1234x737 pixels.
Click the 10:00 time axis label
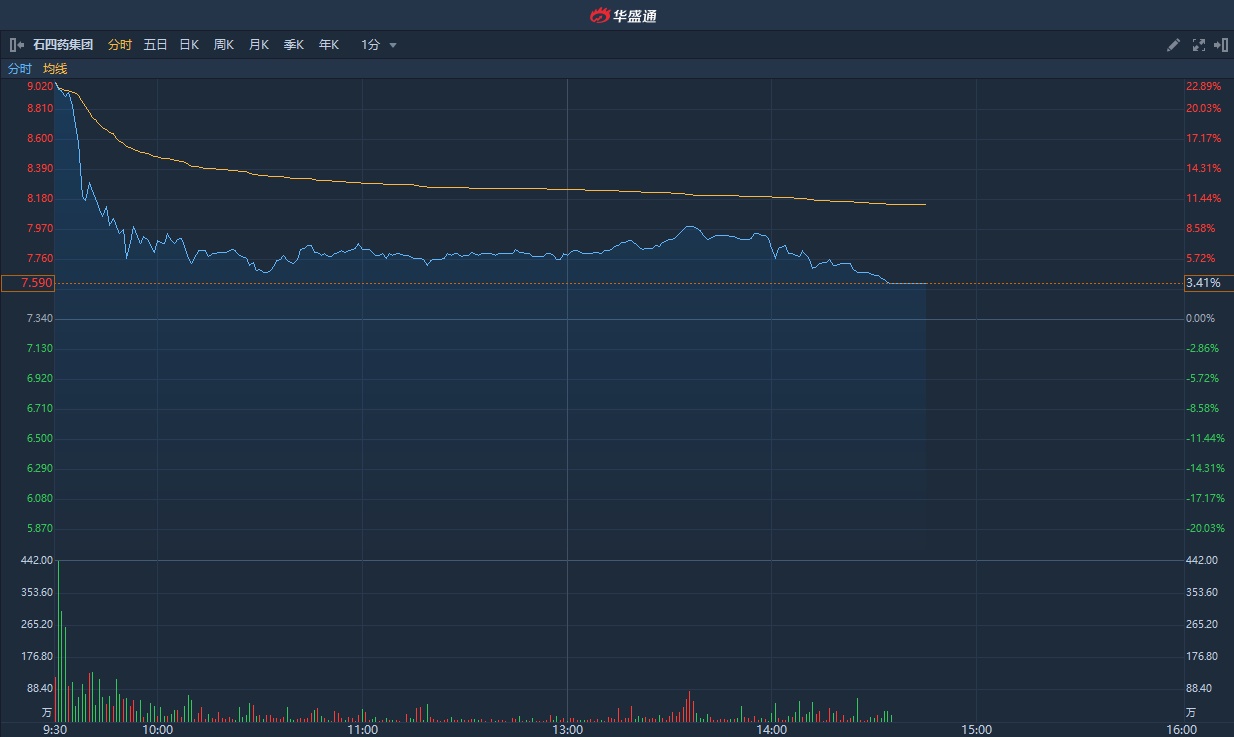point(157,730)
